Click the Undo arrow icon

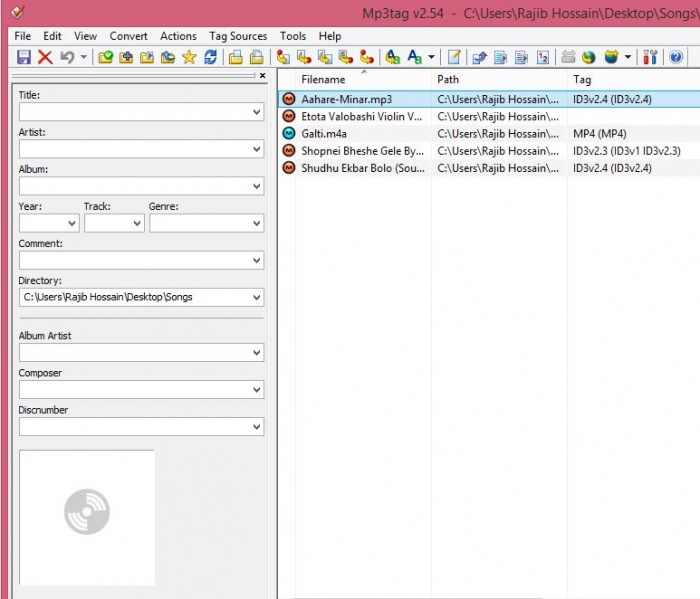(67, 57)
